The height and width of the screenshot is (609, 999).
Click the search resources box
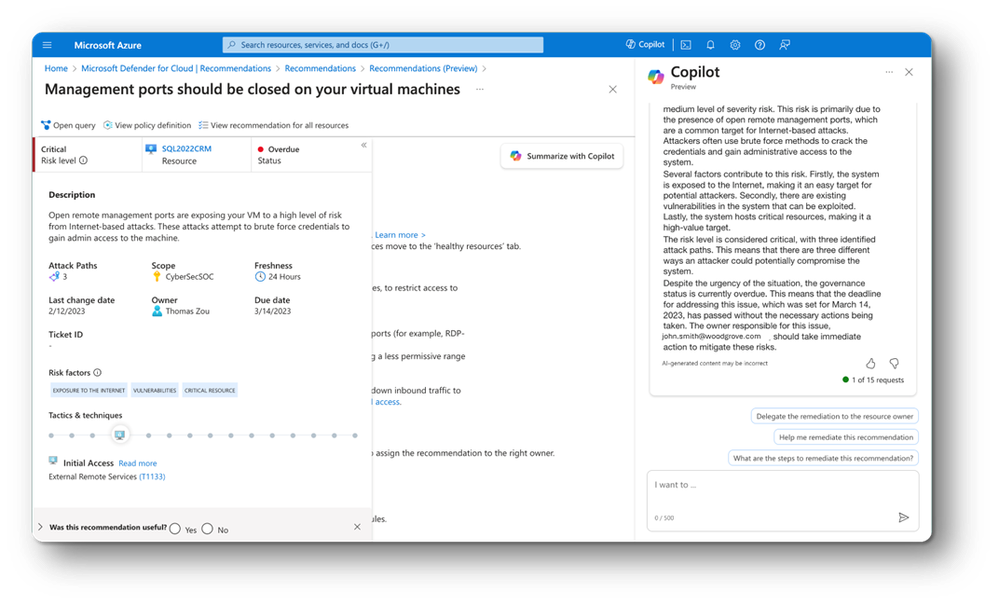click(383, 45)
